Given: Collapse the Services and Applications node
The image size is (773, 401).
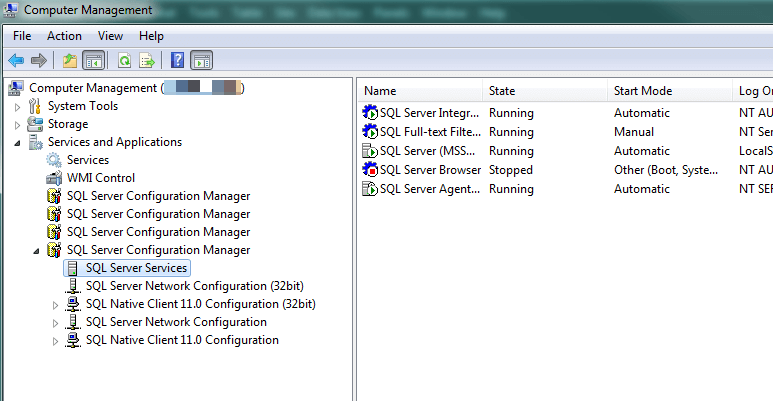Looking at the screenshot, I should (x=17, y=143).
